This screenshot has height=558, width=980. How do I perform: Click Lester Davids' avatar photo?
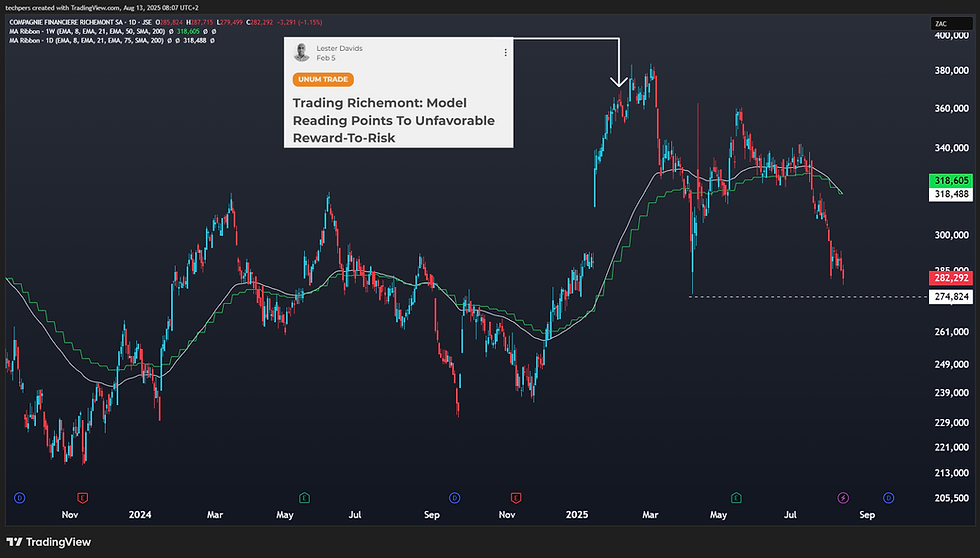[x=302, y=52]
